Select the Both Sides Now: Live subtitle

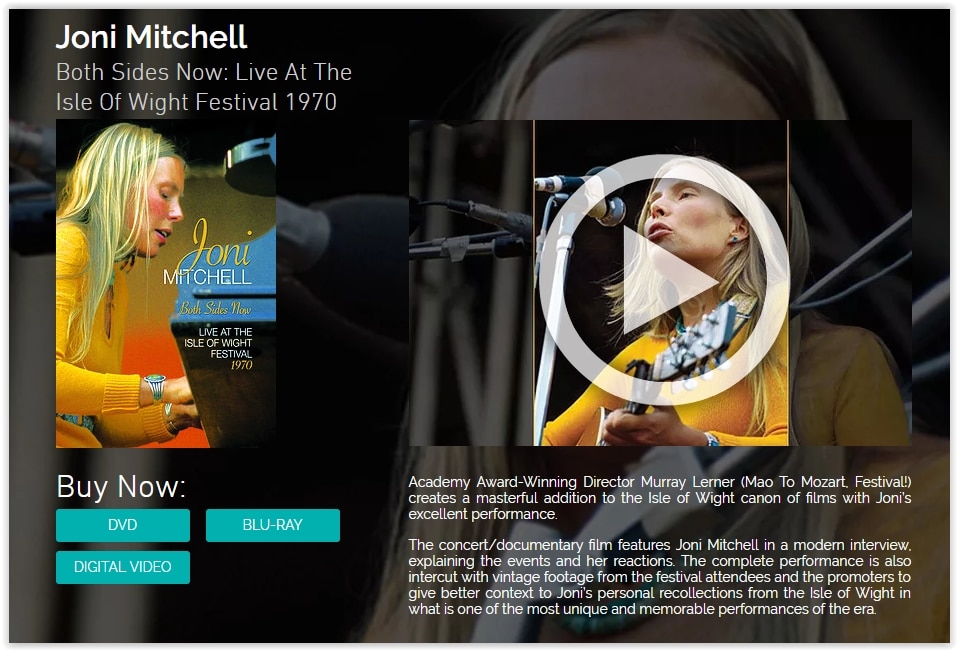[203, 87]
